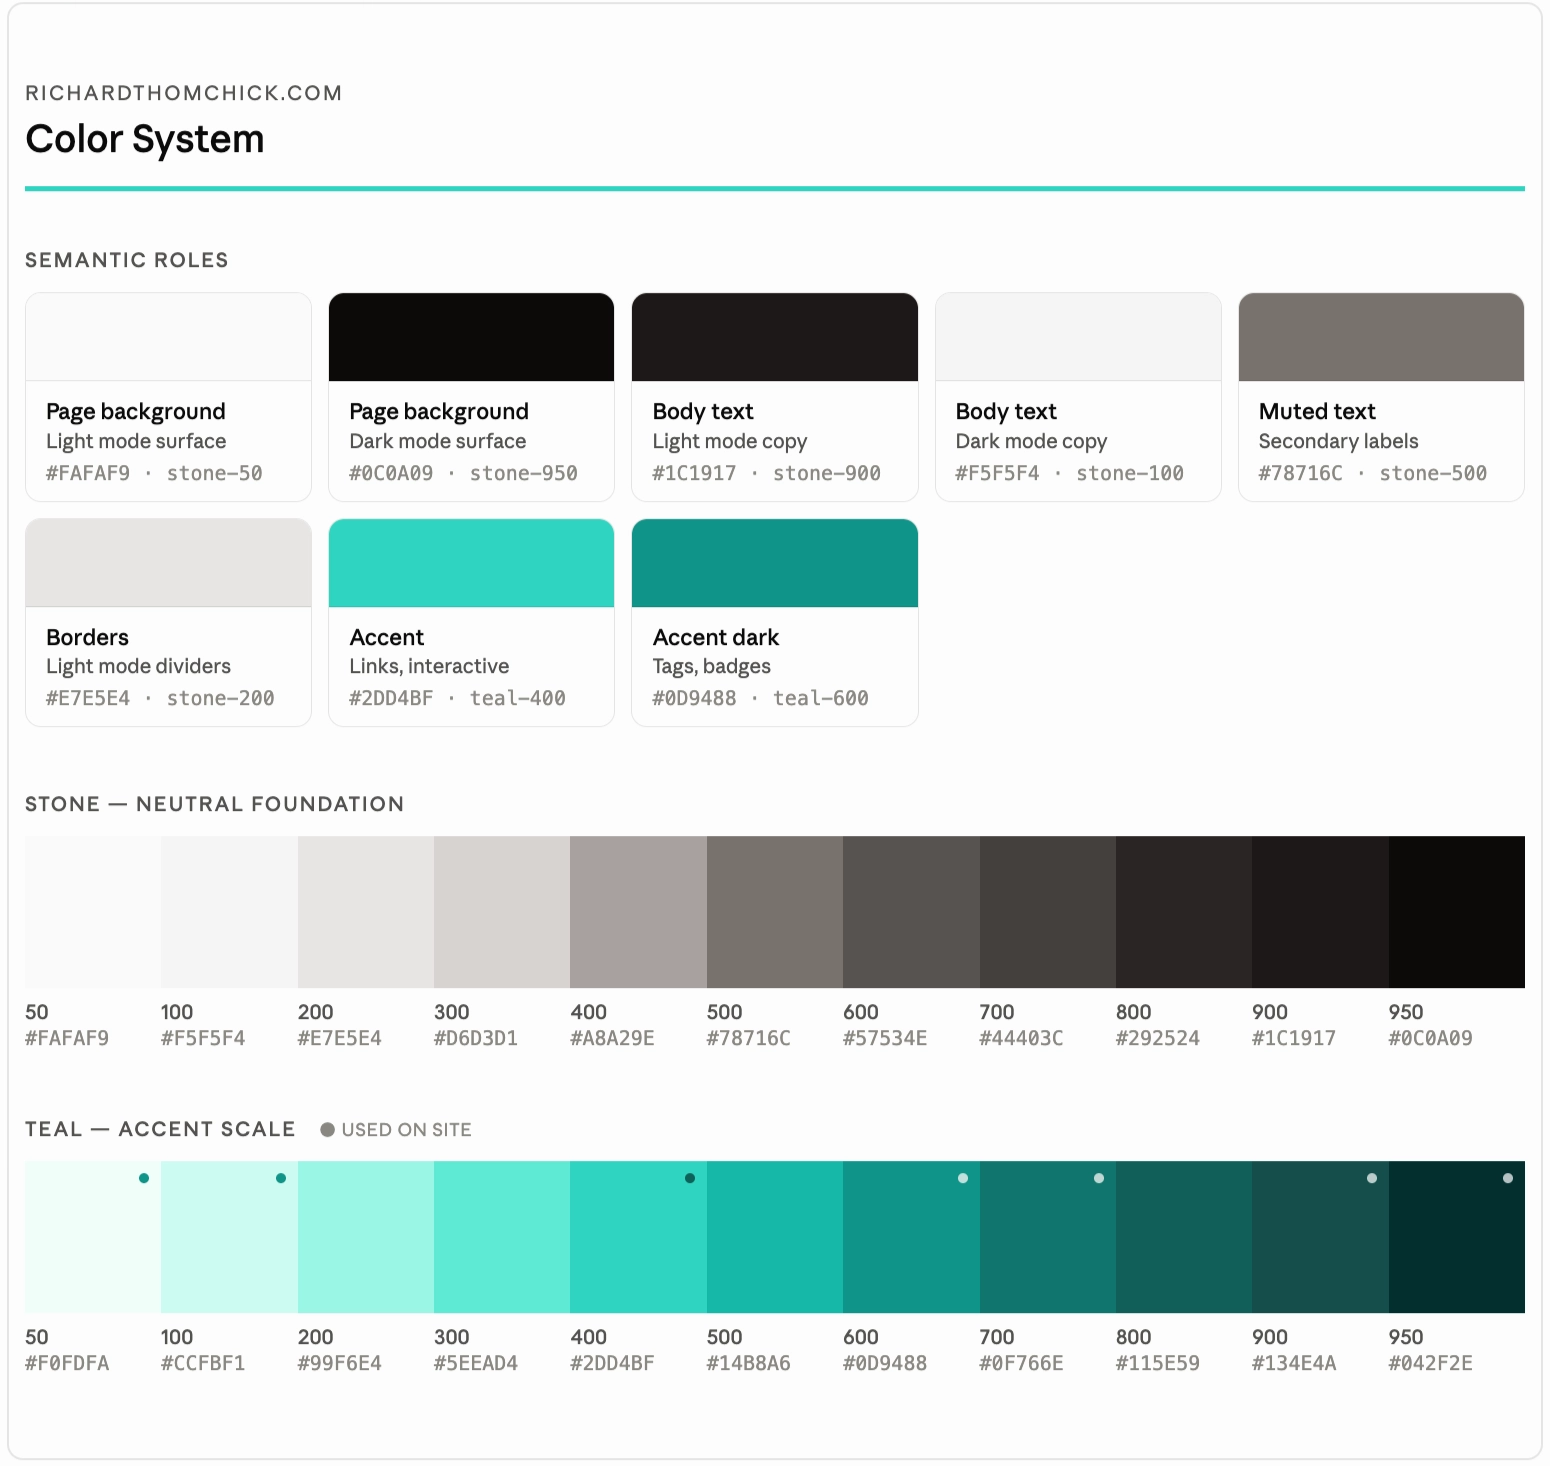Click the used-on-site dot on teal 400
The height and width of the screenshot is (1466, 1550).
point(690,1178)
